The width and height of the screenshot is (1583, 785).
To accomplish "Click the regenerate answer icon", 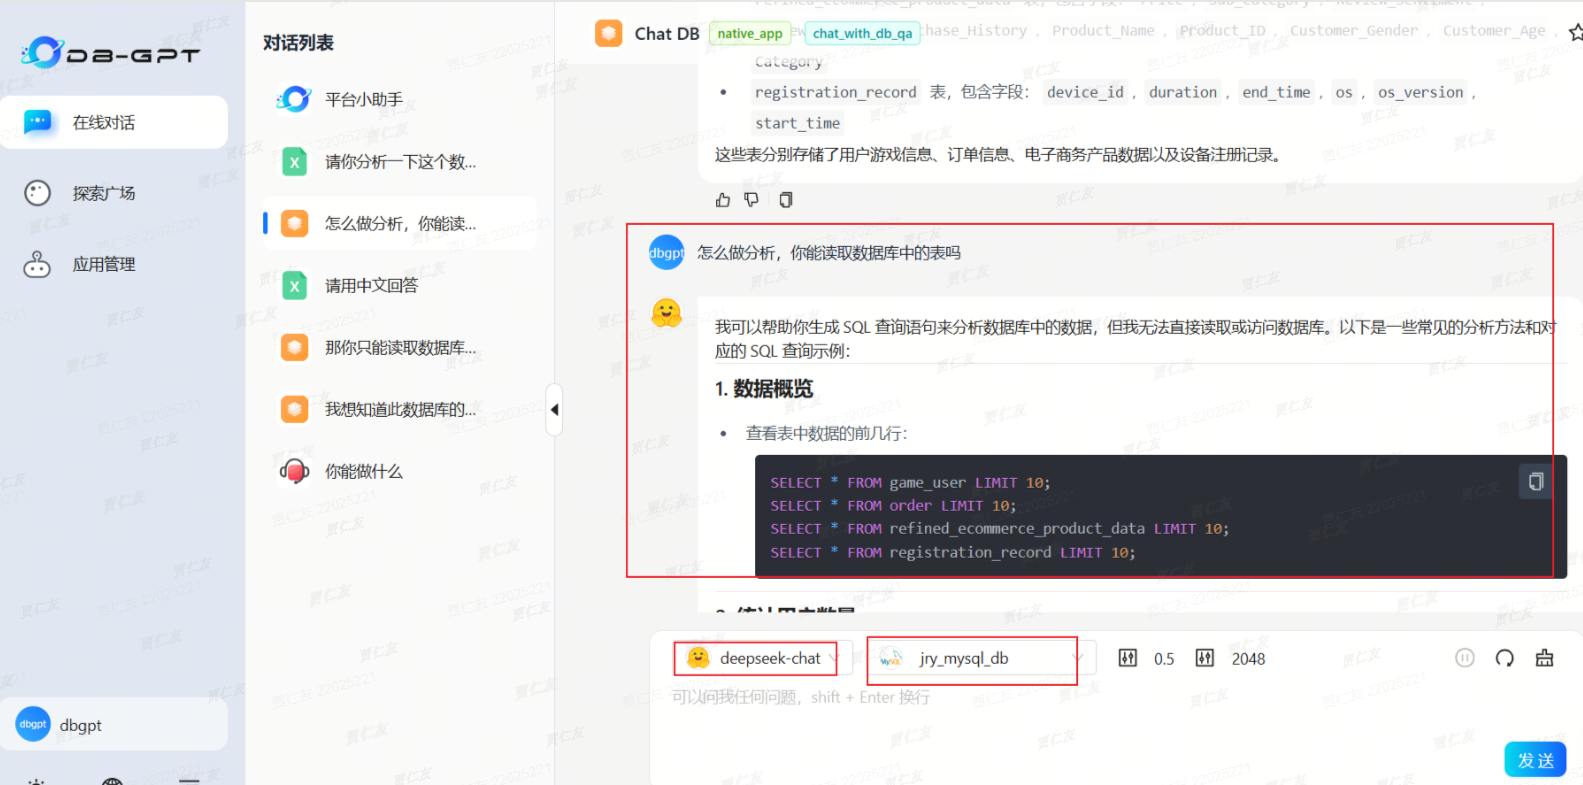I will [1505, 658].
